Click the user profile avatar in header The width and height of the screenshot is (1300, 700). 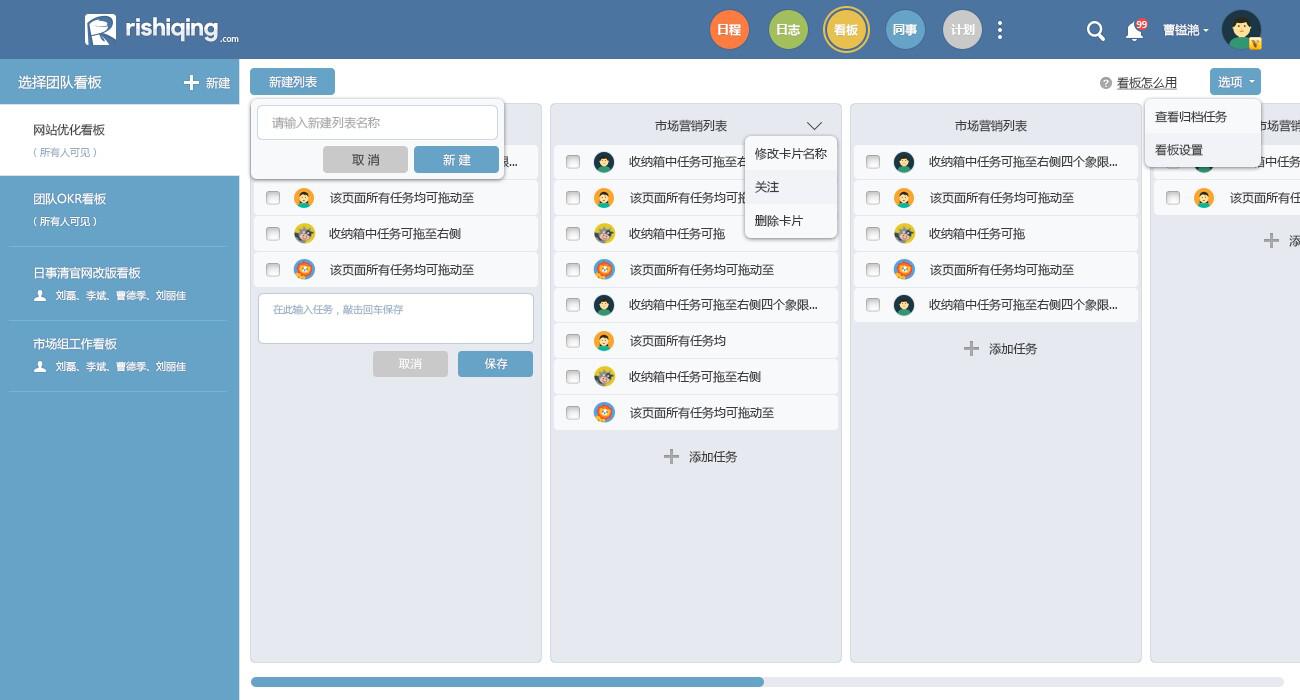pyautogui.click(x=1241, y=30)
